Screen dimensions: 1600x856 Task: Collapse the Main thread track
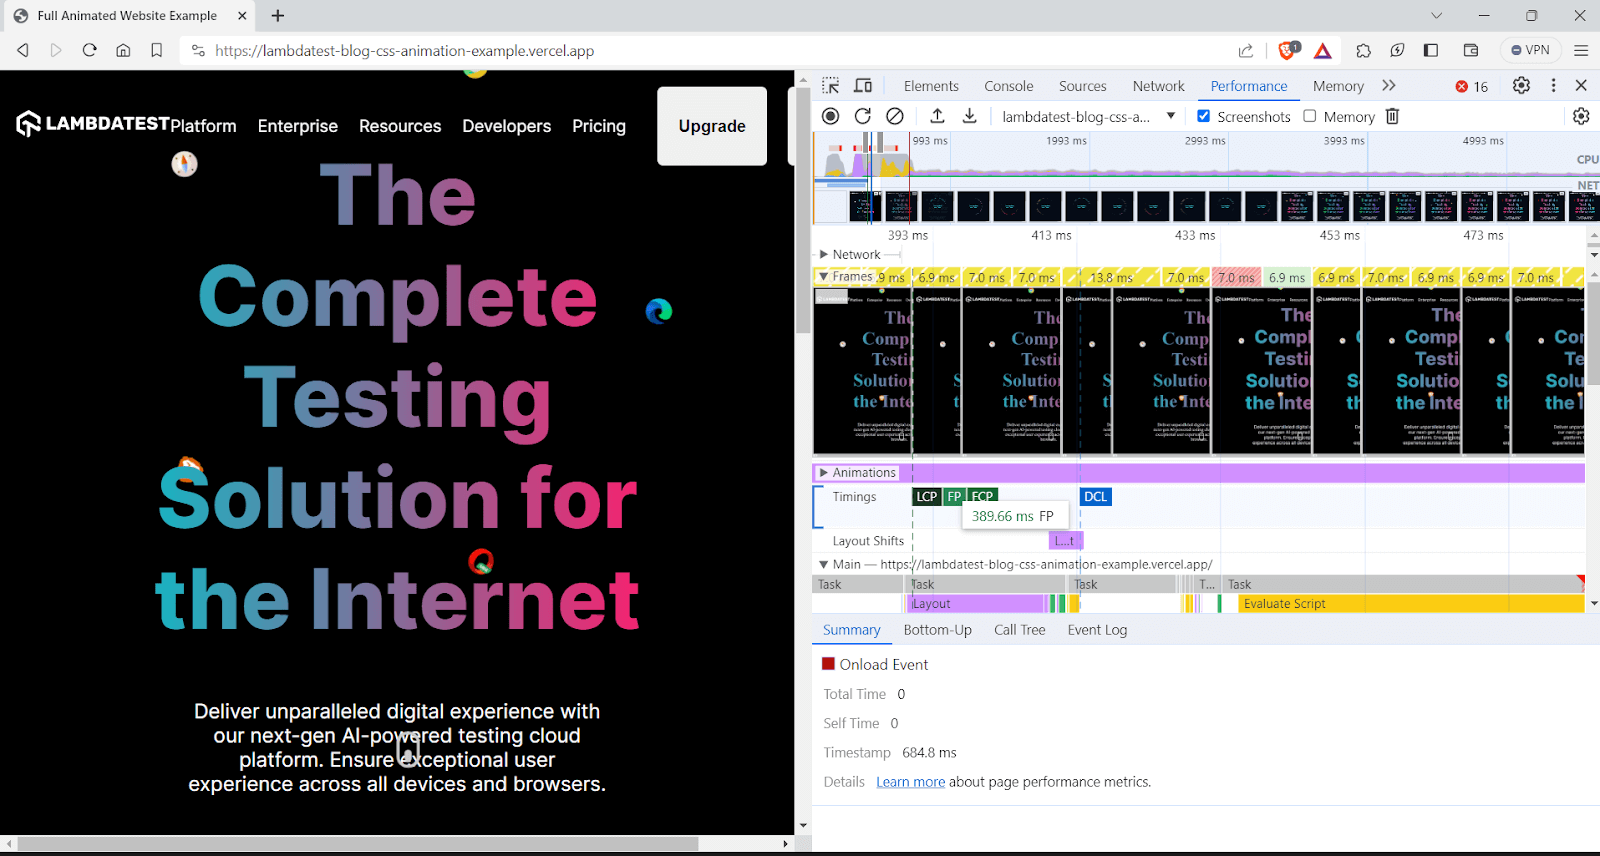click(x=824, y=564)
